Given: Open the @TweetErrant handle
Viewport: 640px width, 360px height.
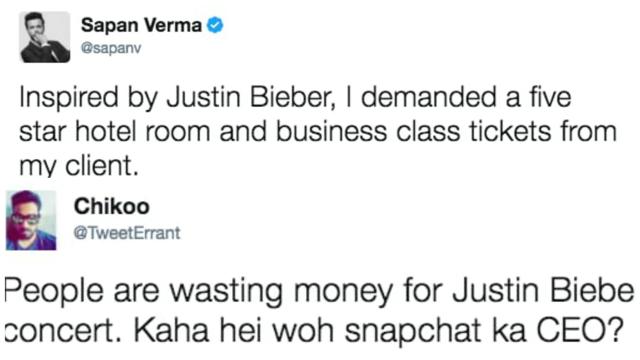Looking at the screenshot, I should (127, 233).
